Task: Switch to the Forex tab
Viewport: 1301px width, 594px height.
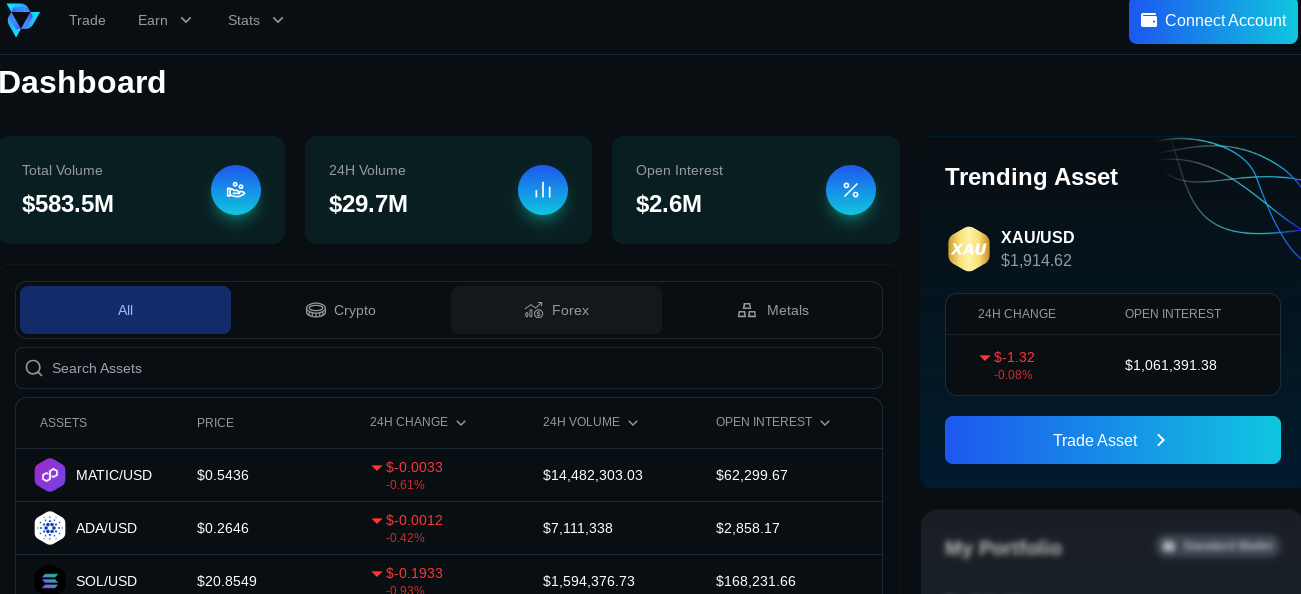Action: click(x=556, y=310)
